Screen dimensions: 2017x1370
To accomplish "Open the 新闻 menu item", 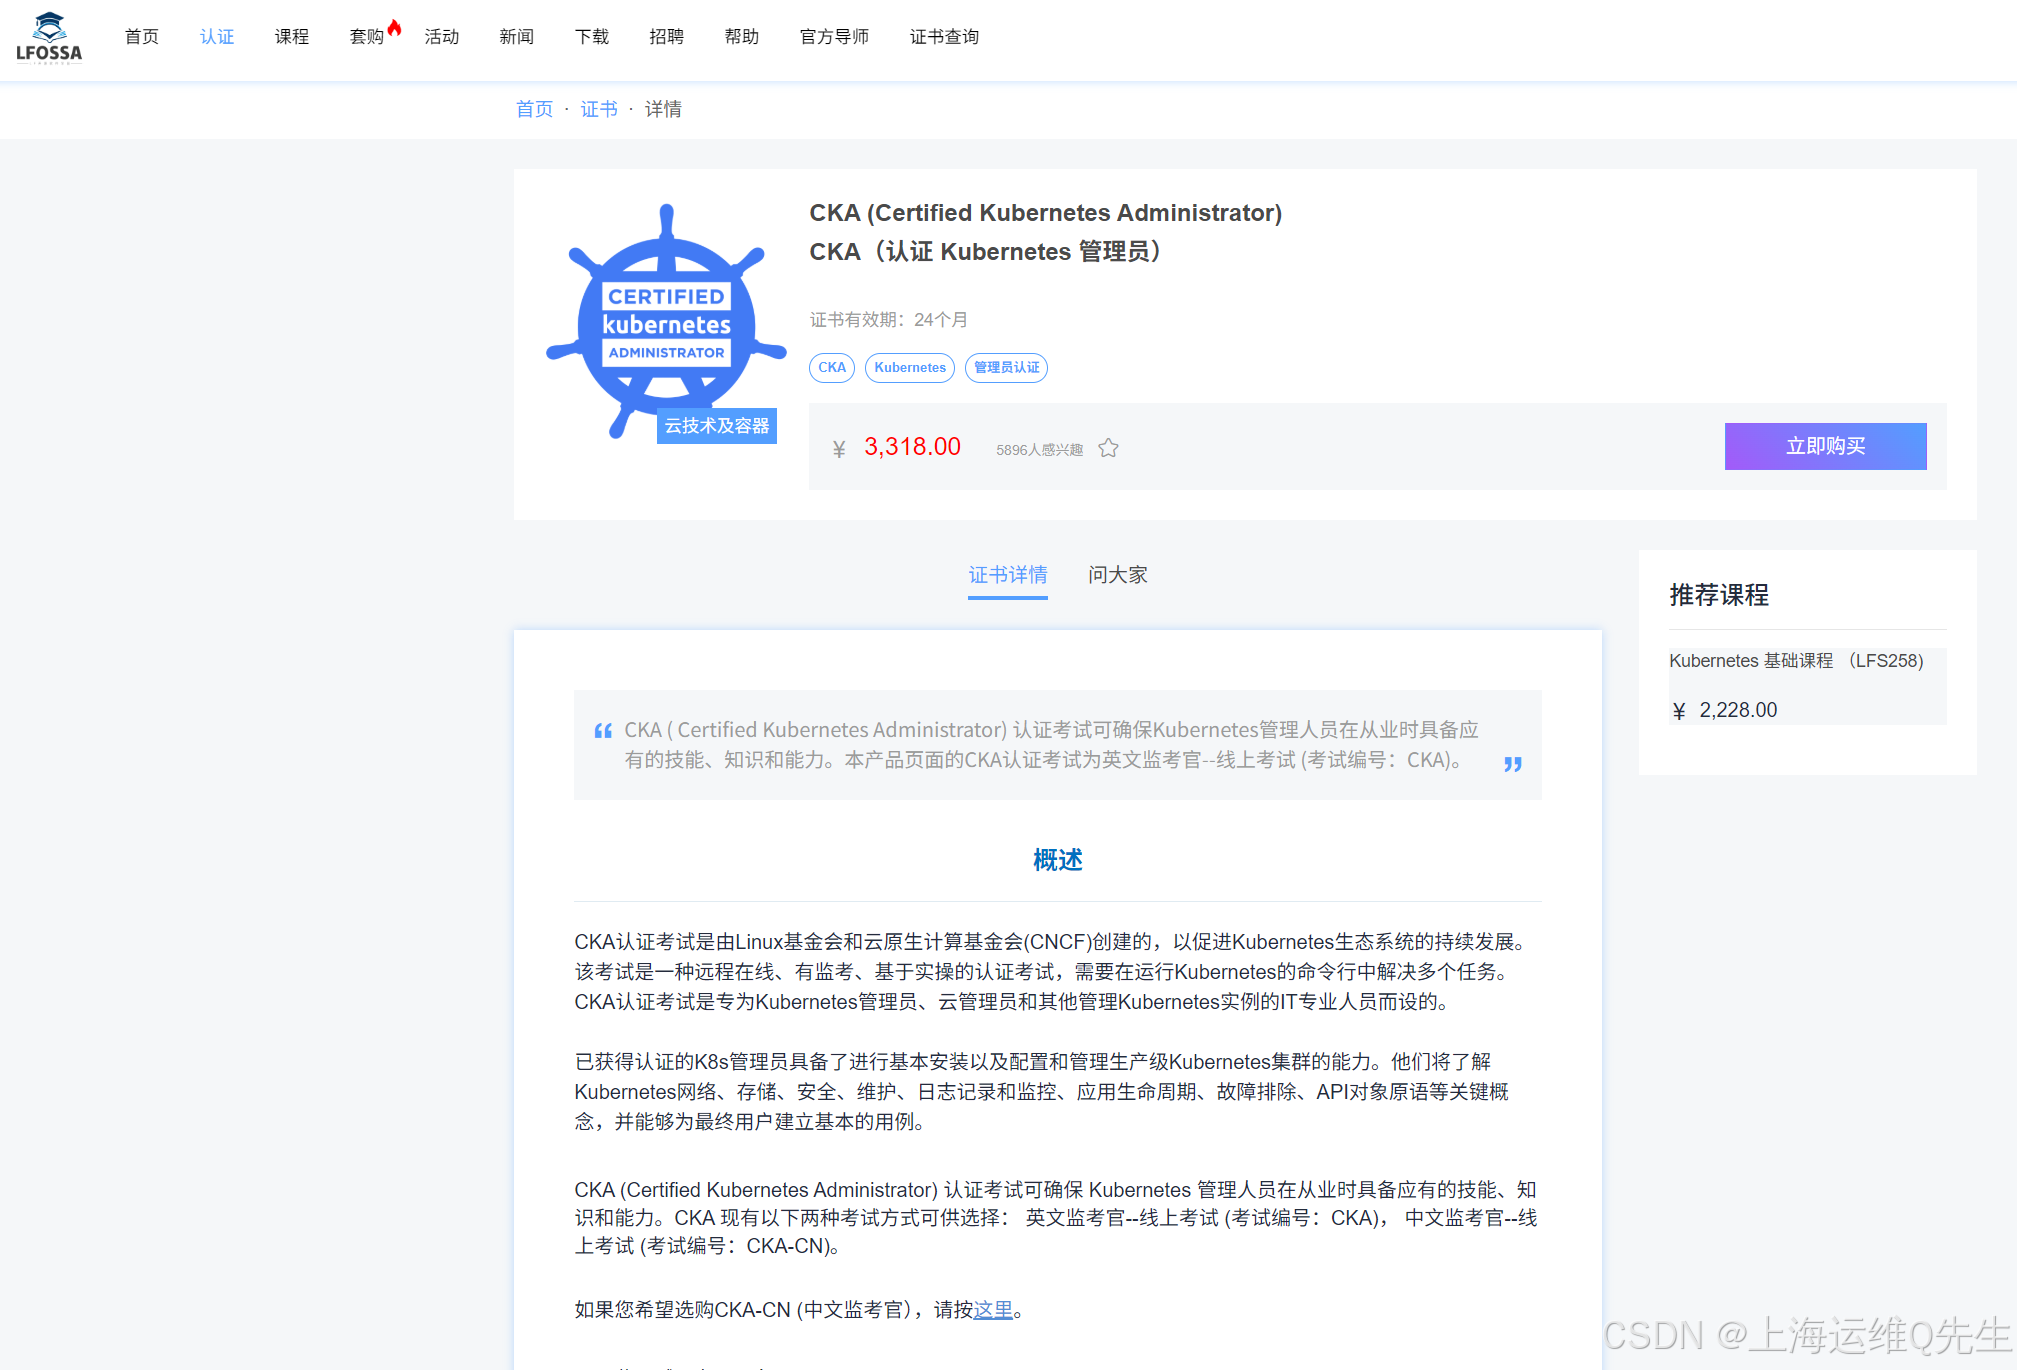I will click(517, 37).
